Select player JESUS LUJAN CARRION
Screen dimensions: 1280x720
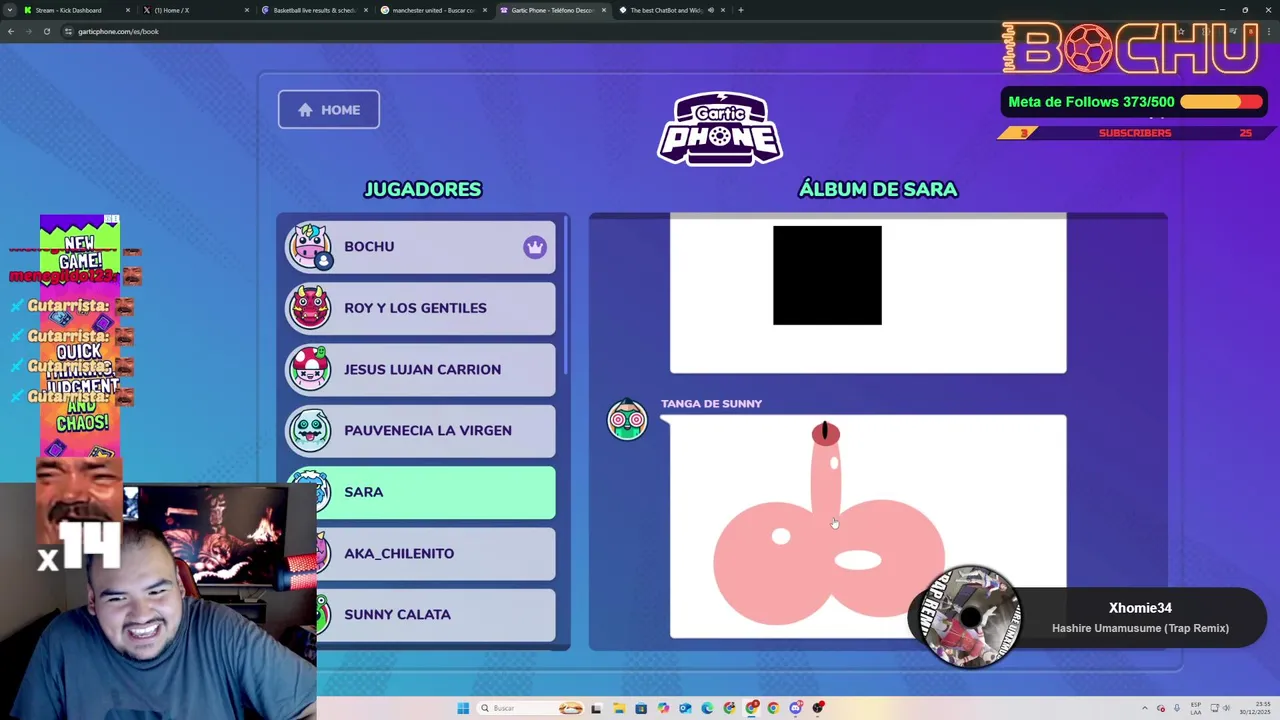click(x=421, y=369)
